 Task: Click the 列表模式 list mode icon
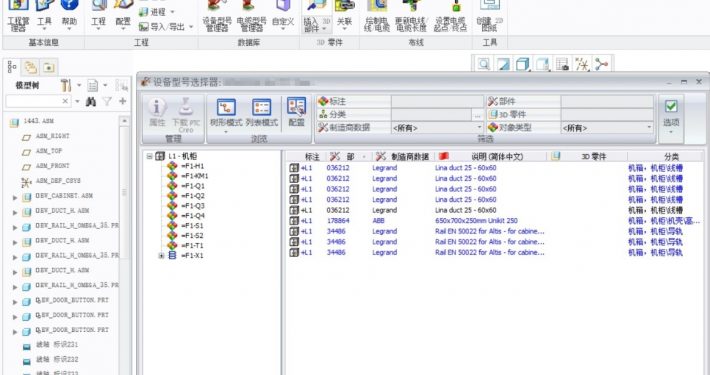coord(261,107)
